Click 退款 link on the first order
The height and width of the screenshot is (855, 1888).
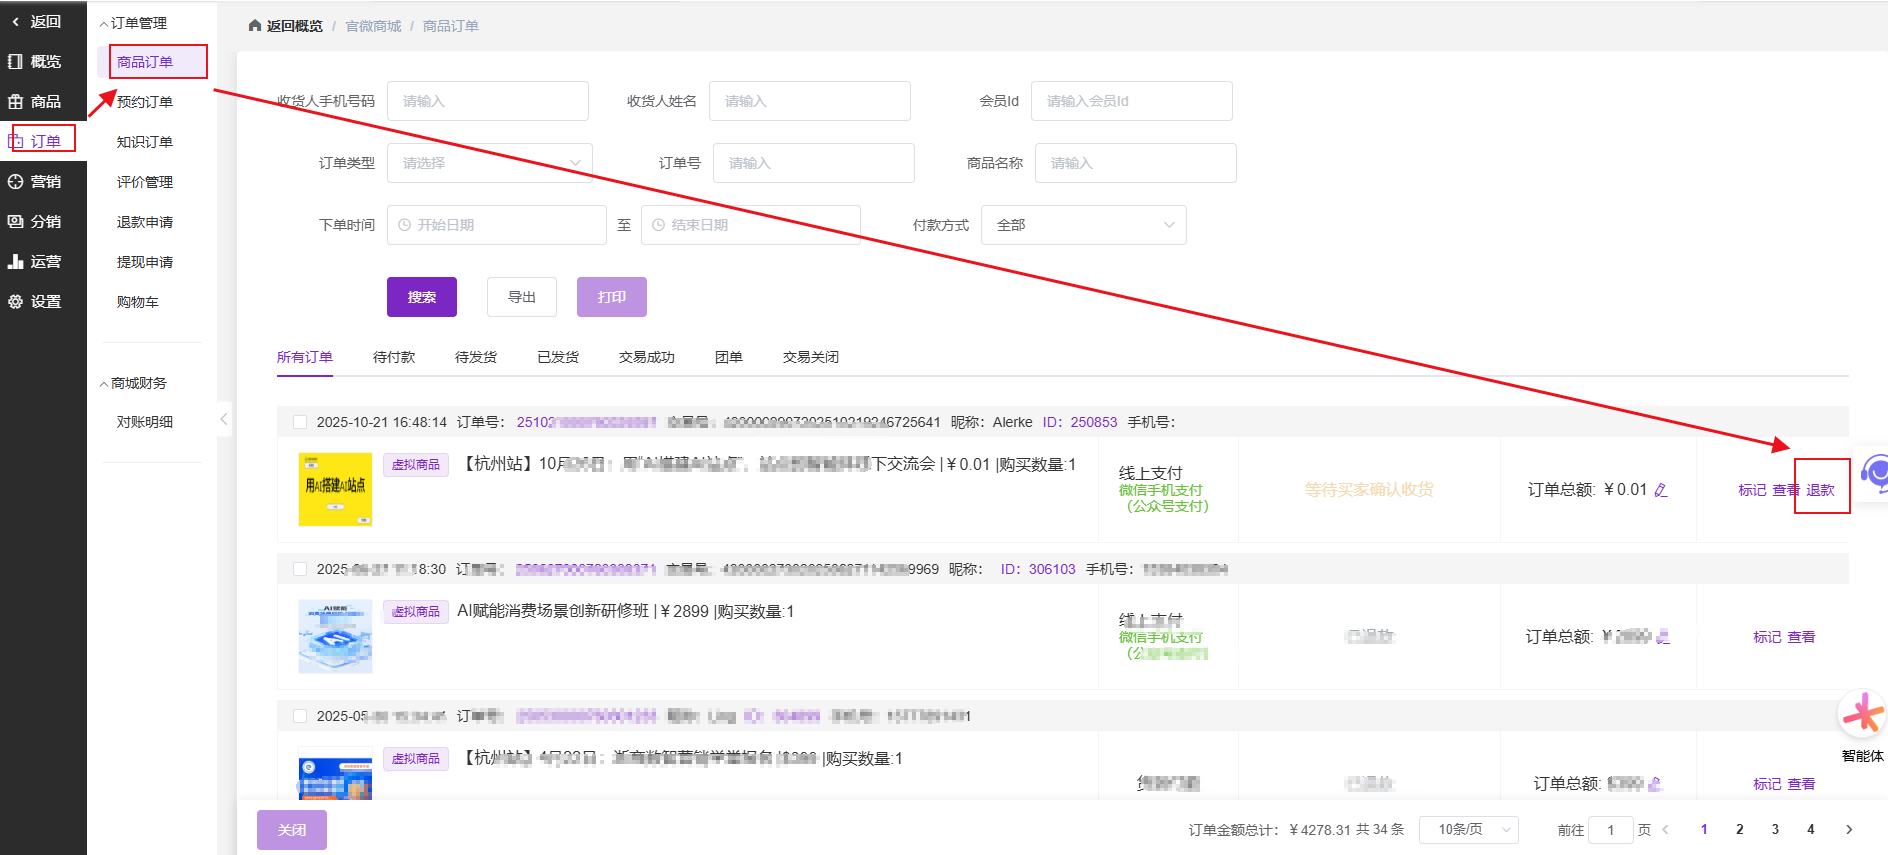[x=1820, y=490]
